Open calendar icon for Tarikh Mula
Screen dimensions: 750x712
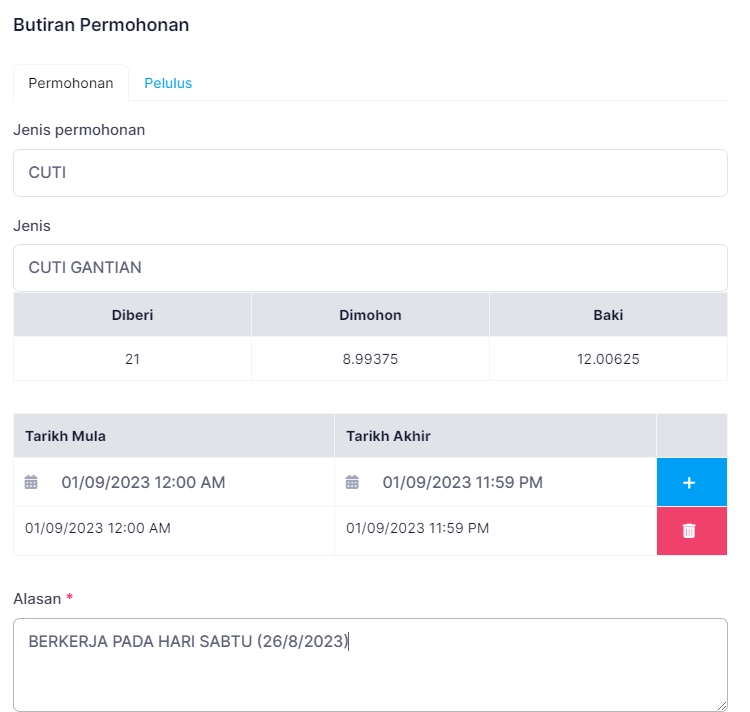pos(31,482)
